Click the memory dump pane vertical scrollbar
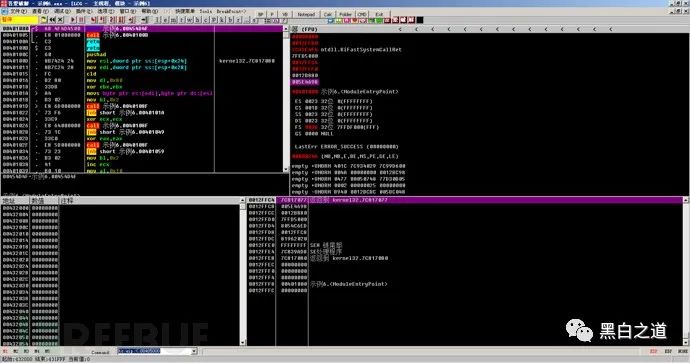 pyautogui.click(x=242, y=271)
